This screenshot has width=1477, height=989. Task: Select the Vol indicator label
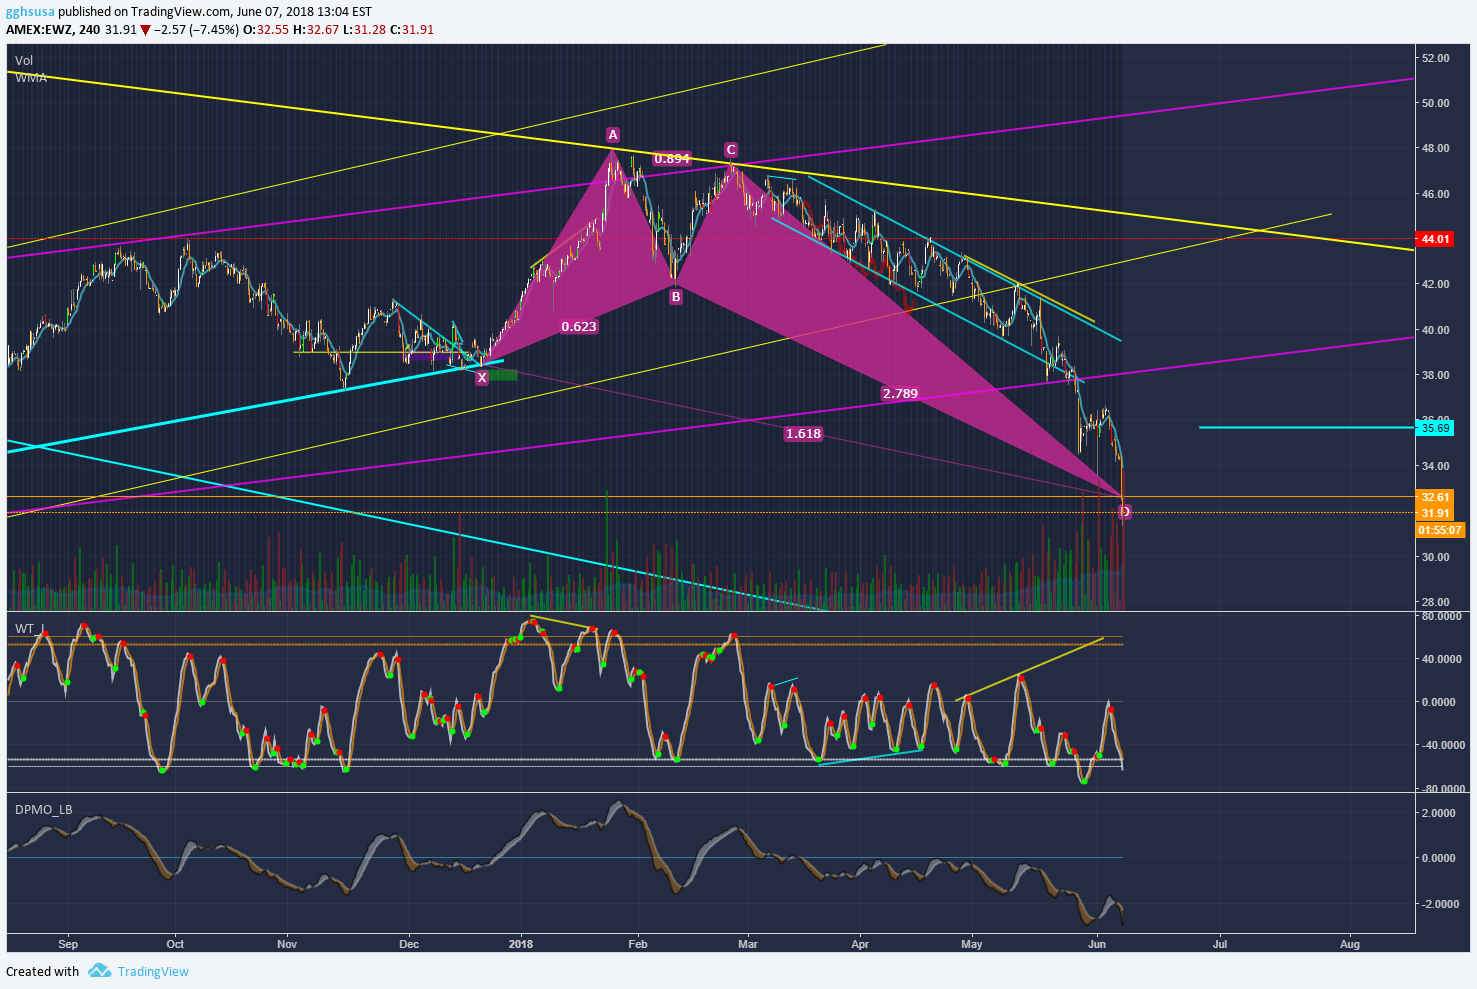coord(24,61)
